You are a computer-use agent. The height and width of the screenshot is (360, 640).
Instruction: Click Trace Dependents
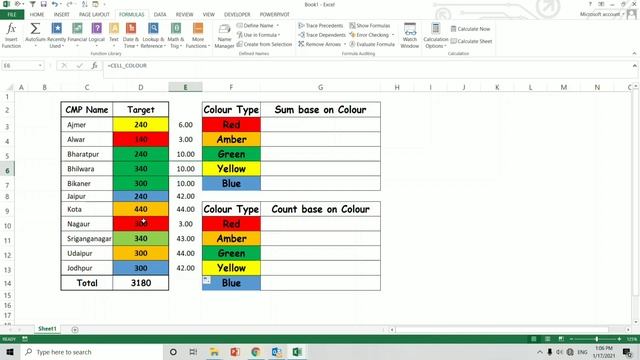[x=322, y=35]
